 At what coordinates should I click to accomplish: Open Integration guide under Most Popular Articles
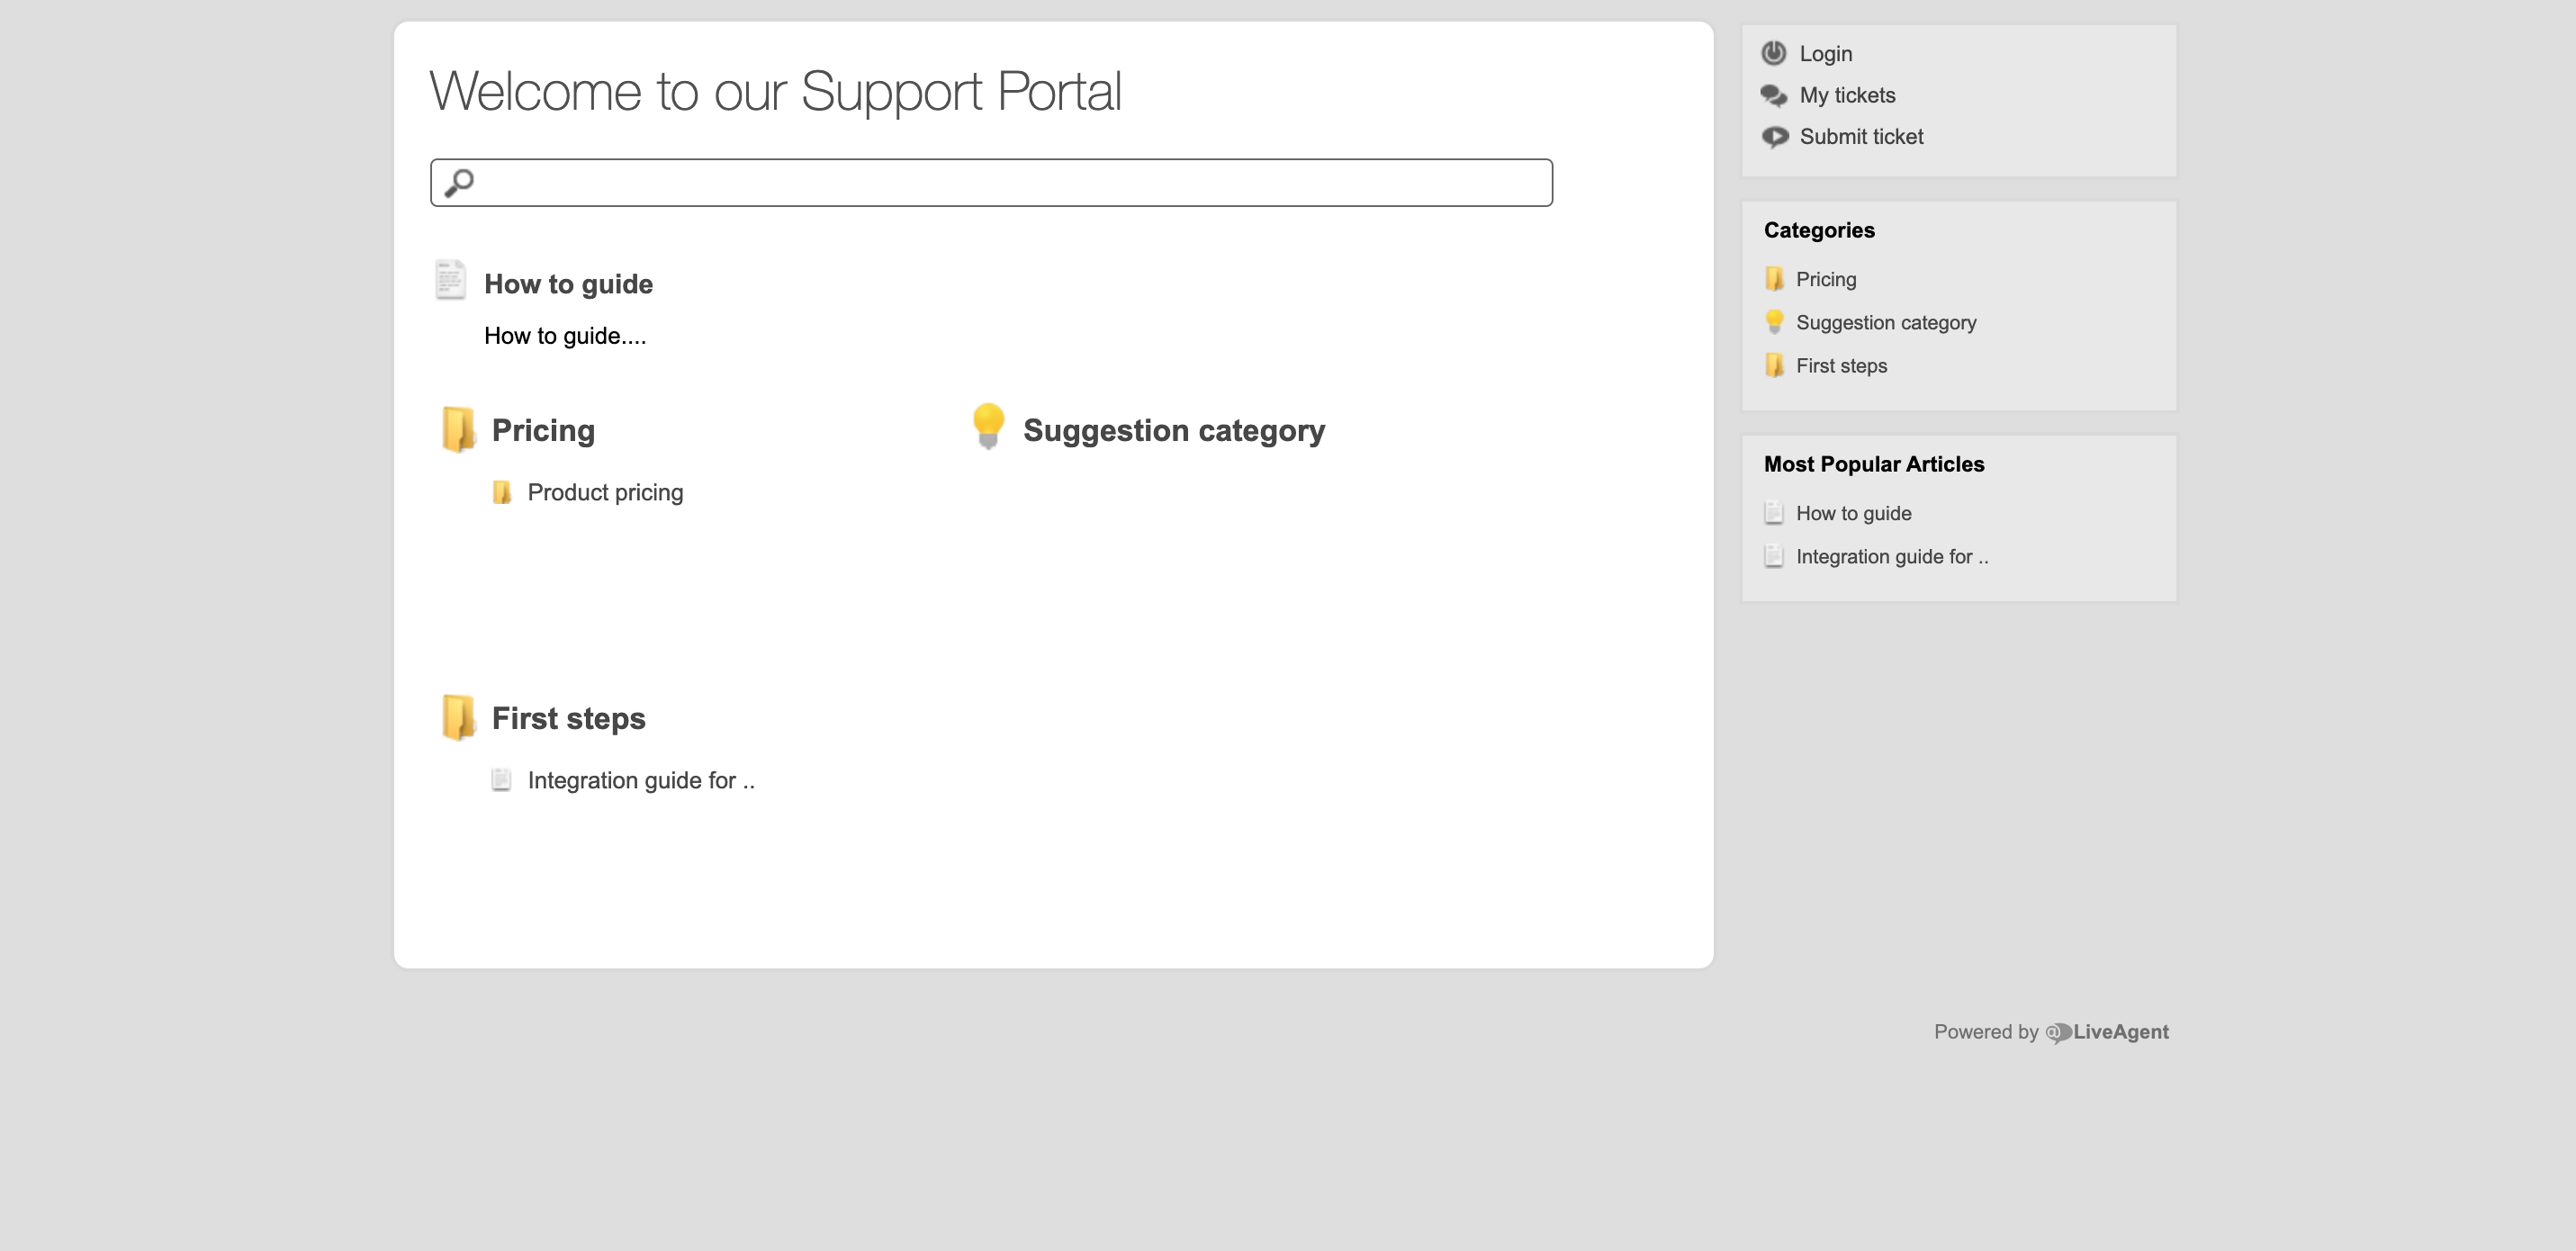(x=1893, y=556)
